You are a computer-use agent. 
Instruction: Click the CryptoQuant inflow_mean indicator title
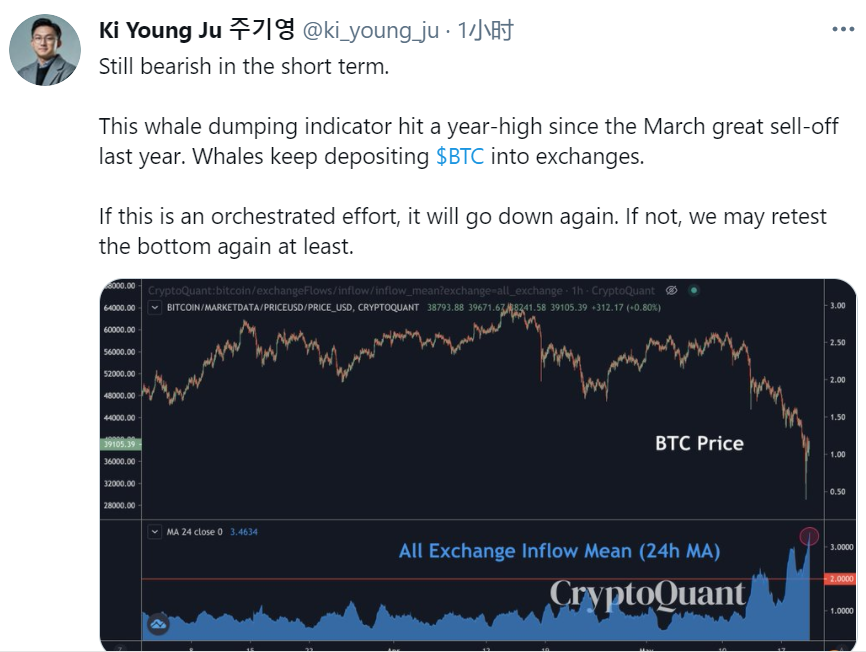(x=401, y=290)
